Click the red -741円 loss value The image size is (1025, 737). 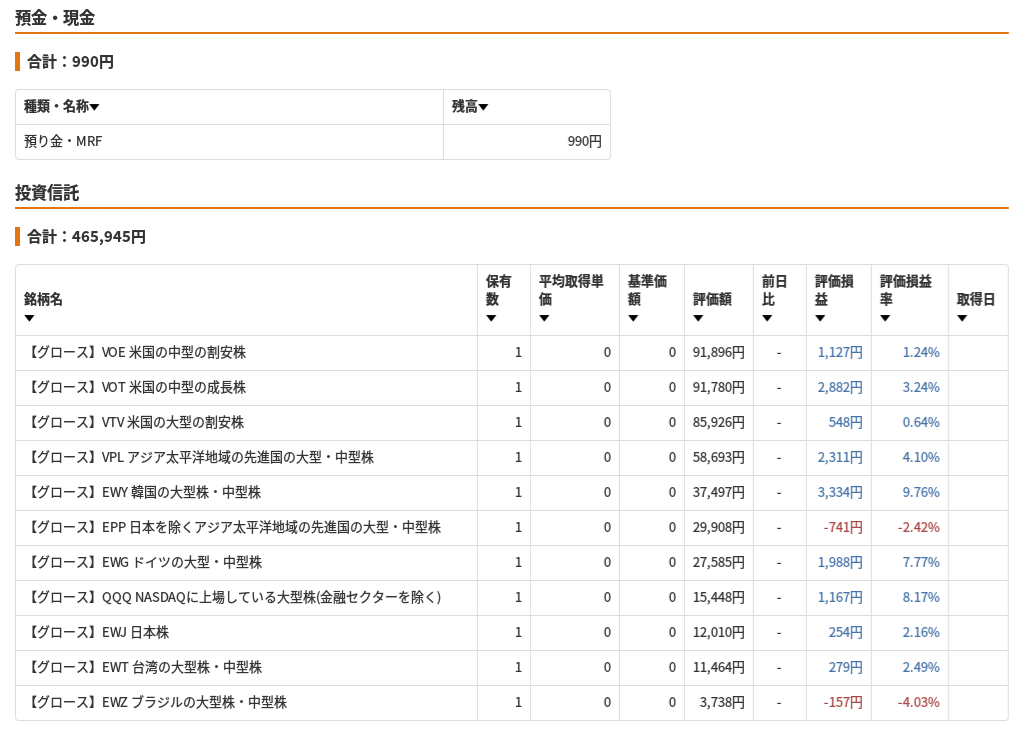coord(840,527)
